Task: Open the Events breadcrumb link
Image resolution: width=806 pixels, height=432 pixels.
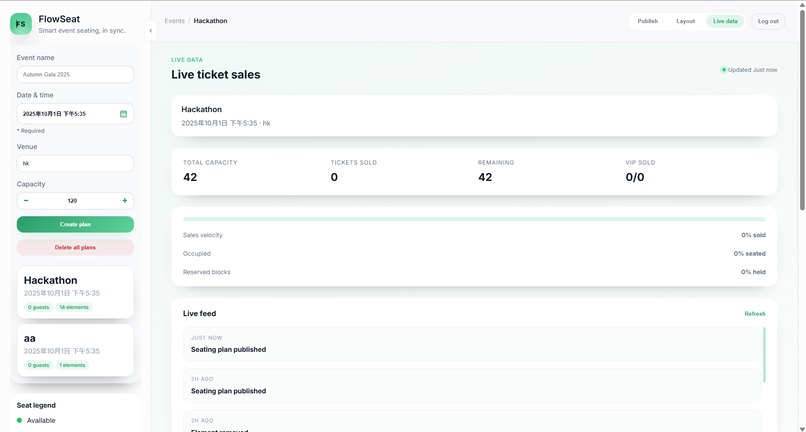Action: 174,21
